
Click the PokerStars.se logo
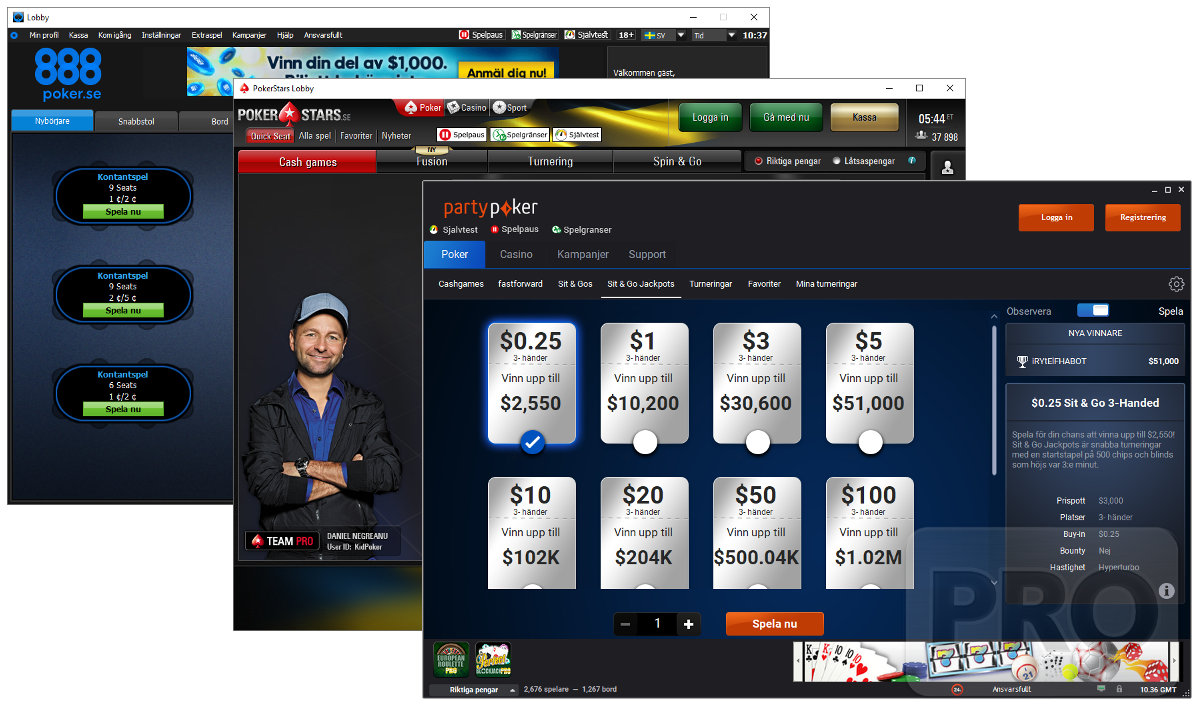294,114
